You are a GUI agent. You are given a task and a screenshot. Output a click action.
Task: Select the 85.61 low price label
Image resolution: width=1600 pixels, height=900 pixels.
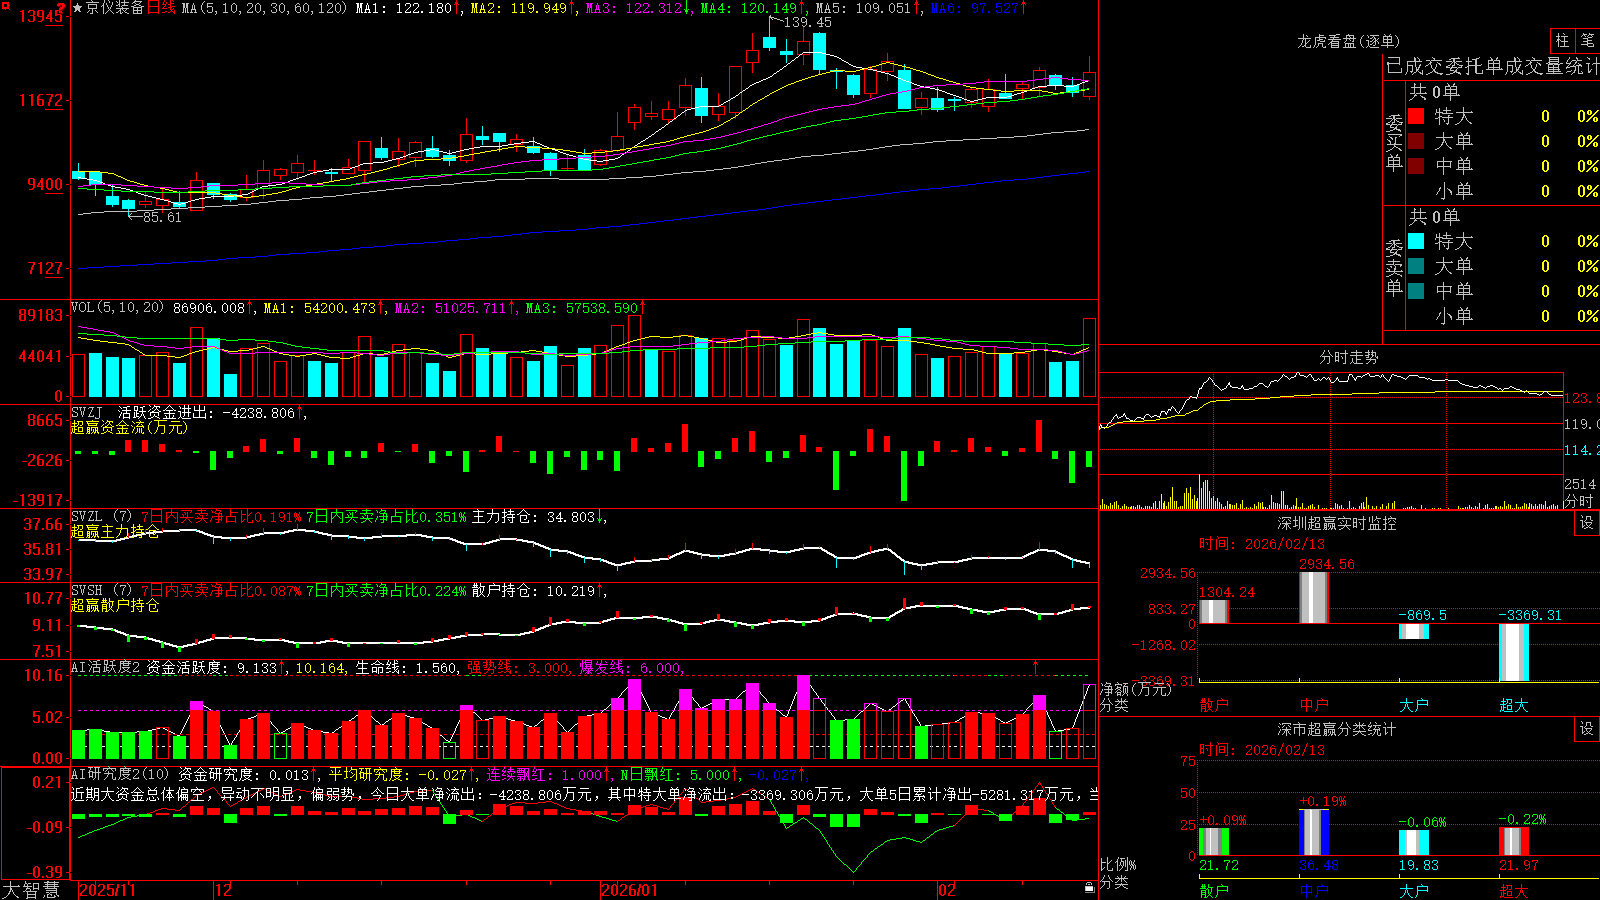click(x=161, y=217)
